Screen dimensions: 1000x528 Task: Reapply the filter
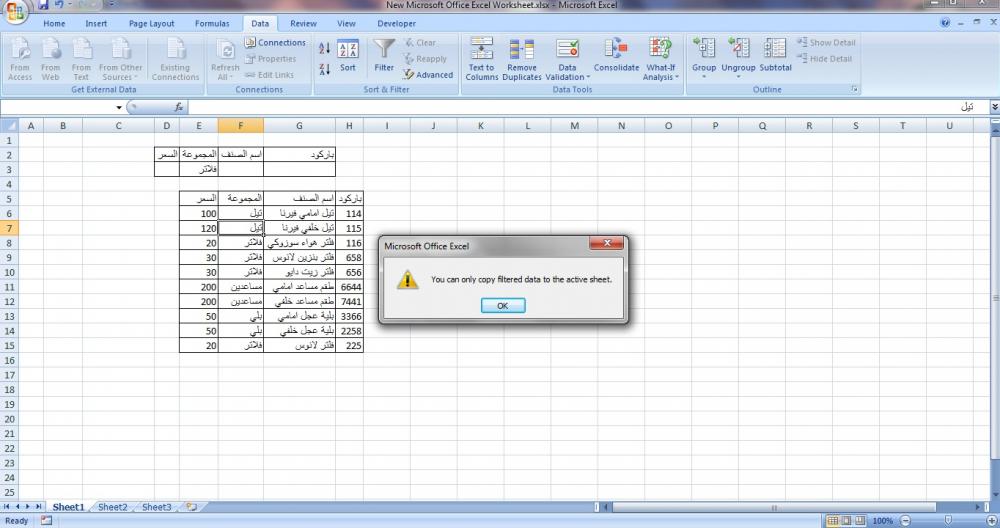pos(425,59)
